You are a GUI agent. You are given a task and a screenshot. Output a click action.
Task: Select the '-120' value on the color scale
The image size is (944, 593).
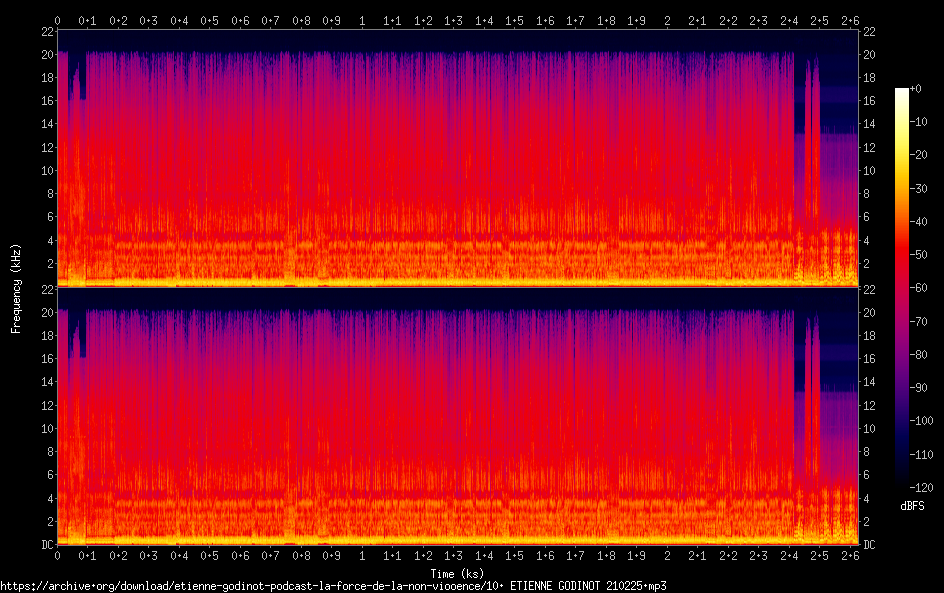pyautogui.click(x=922, y=488)
